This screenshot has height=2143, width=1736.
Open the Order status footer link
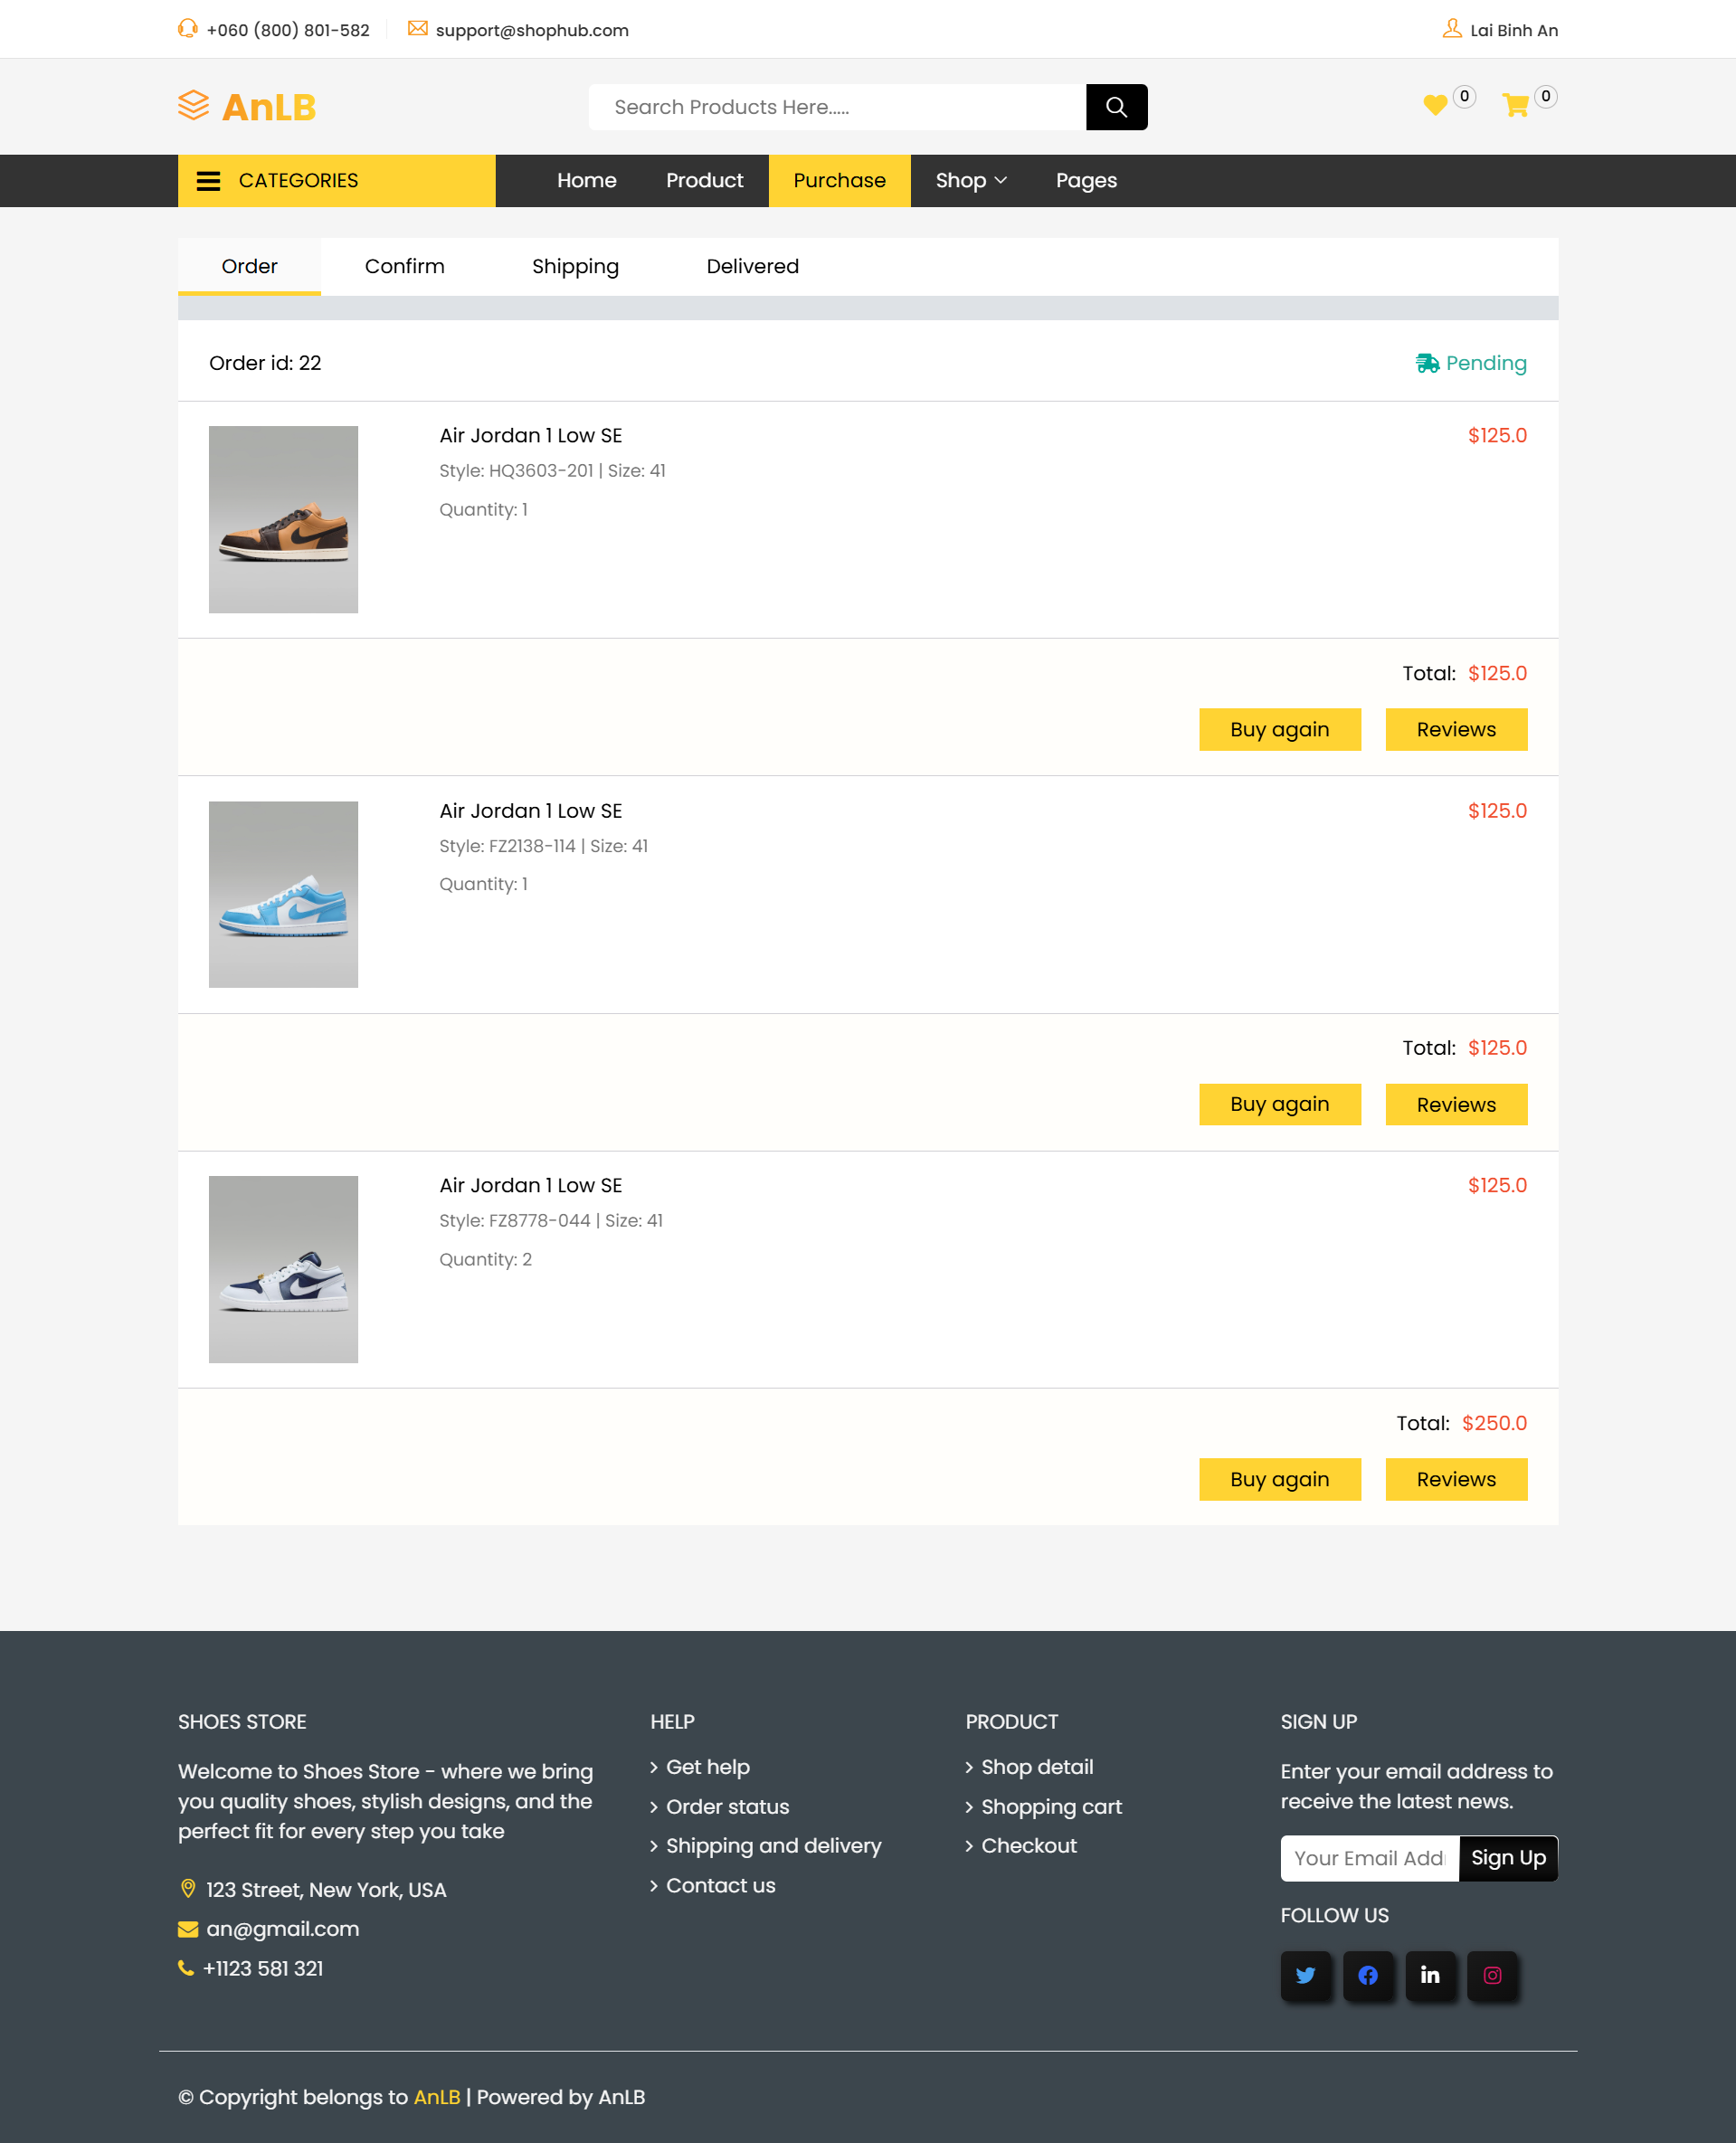point(727,1807)
